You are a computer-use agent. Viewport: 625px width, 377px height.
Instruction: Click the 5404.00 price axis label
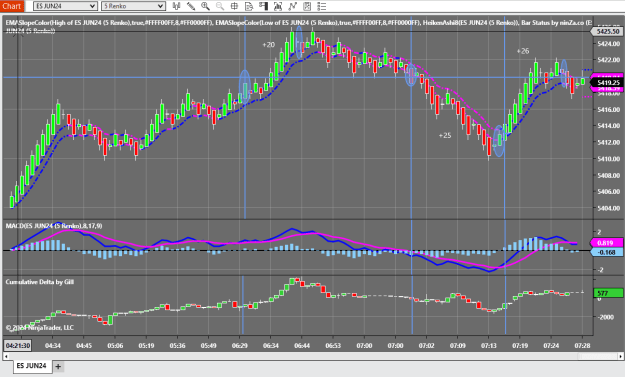(x=609, y=208)
